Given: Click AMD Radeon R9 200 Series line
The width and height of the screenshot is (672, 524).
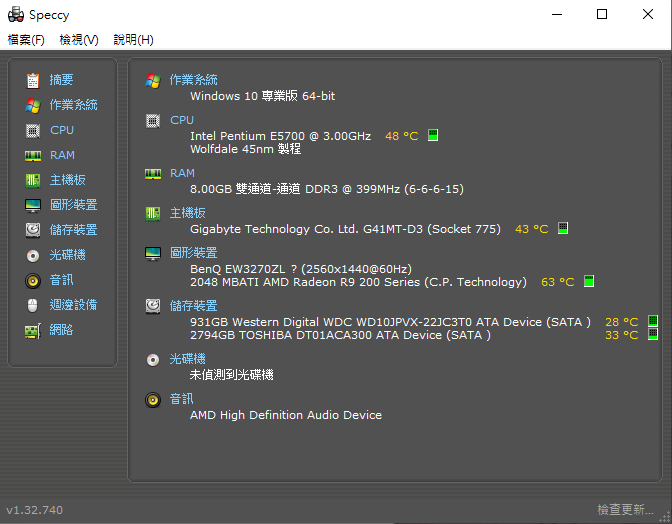Looking at the screenshot, I should [358, 282].
